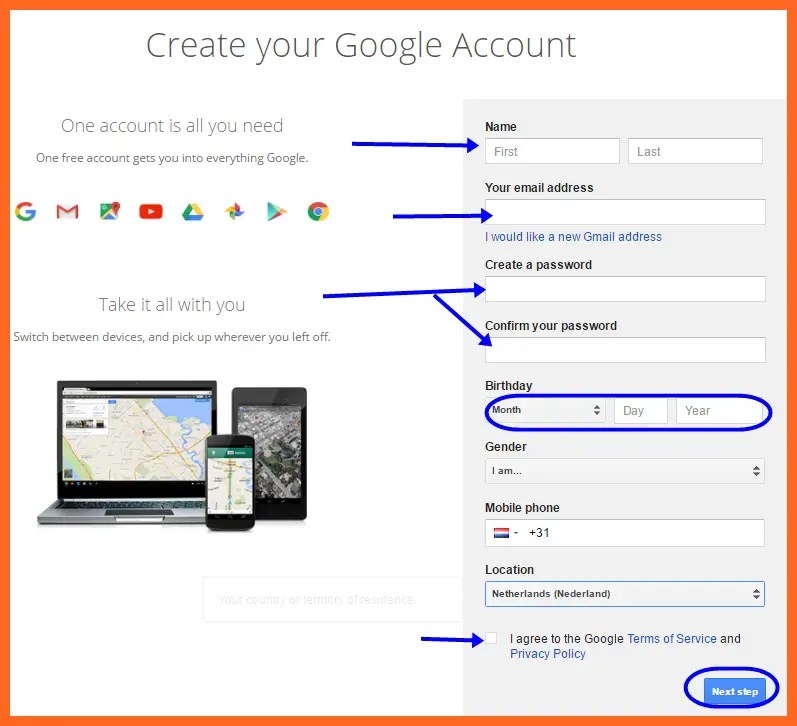797x726 pixels.
Task: Click the 'Switch between devices' sentence
Action: pyautogui.click(x=172, y=337)
